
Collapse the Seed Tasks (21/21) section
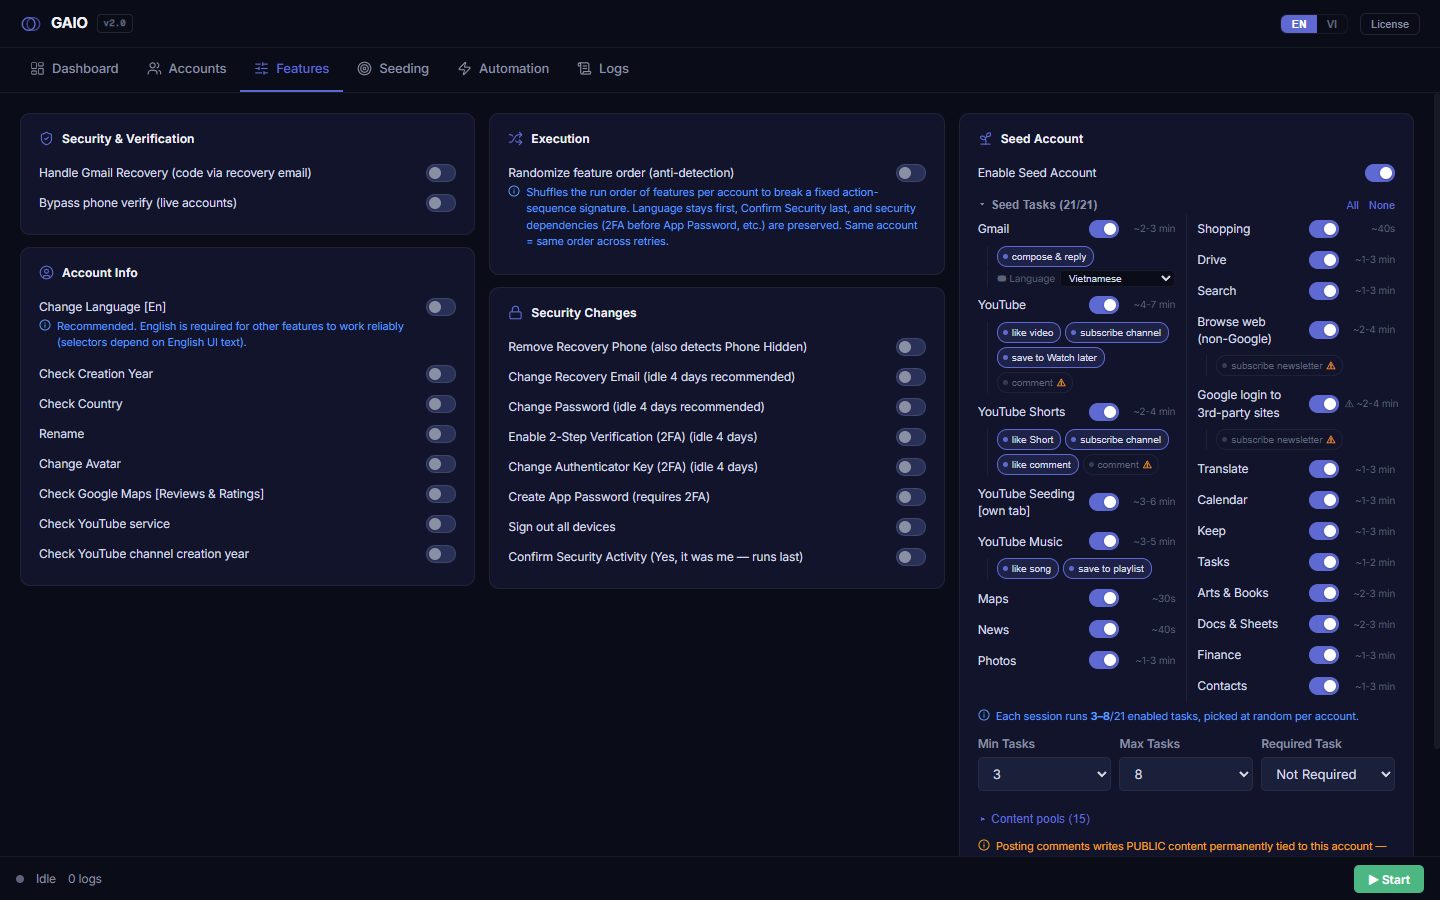tap(1038, 205)
